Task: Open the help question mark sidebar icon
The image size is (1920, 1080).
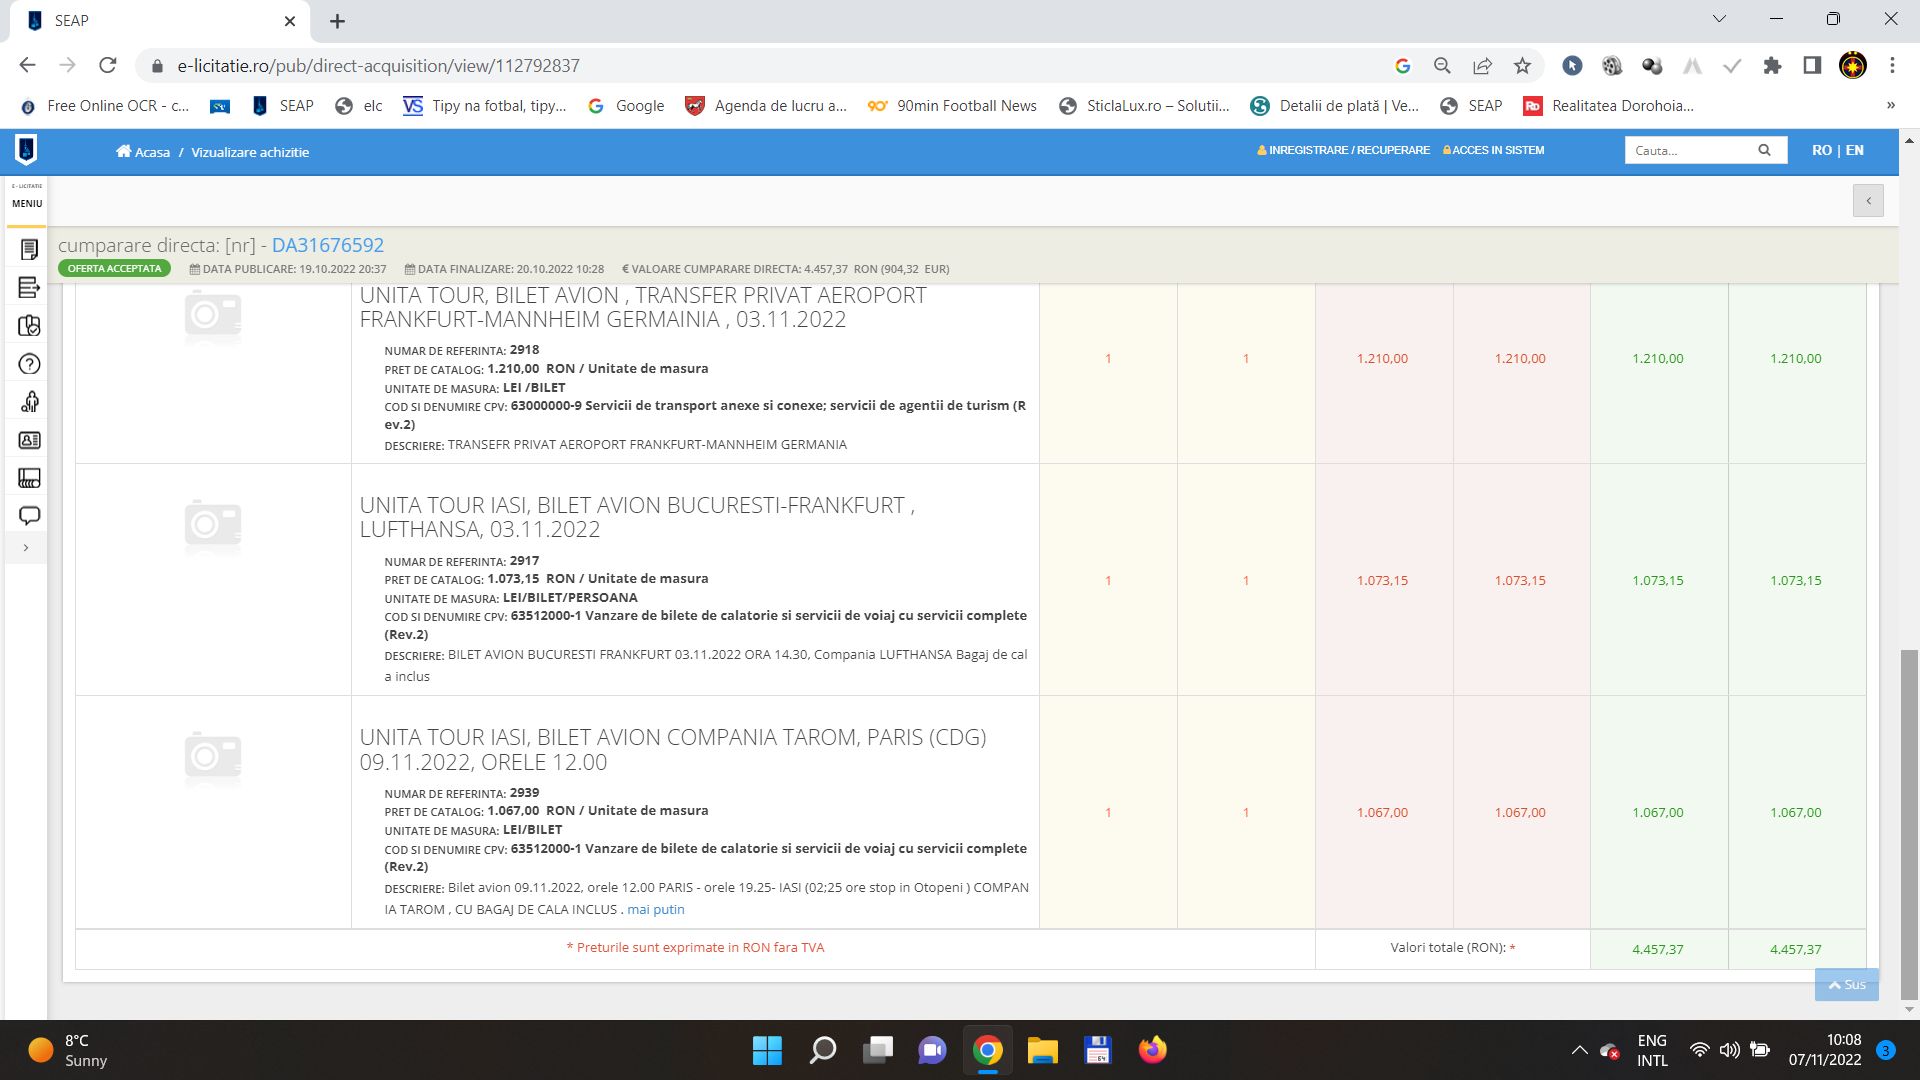Action: 29,364
